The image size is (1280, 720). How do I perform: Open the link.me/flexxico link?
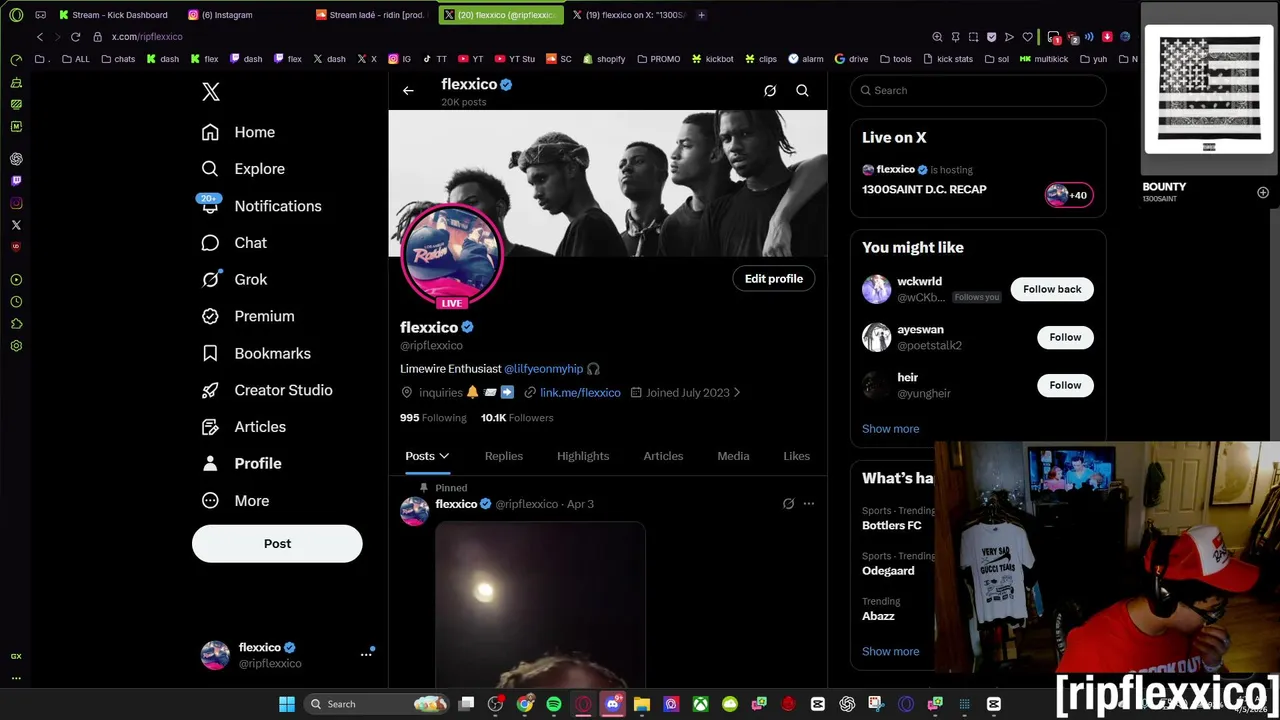[x=580, y=393]
